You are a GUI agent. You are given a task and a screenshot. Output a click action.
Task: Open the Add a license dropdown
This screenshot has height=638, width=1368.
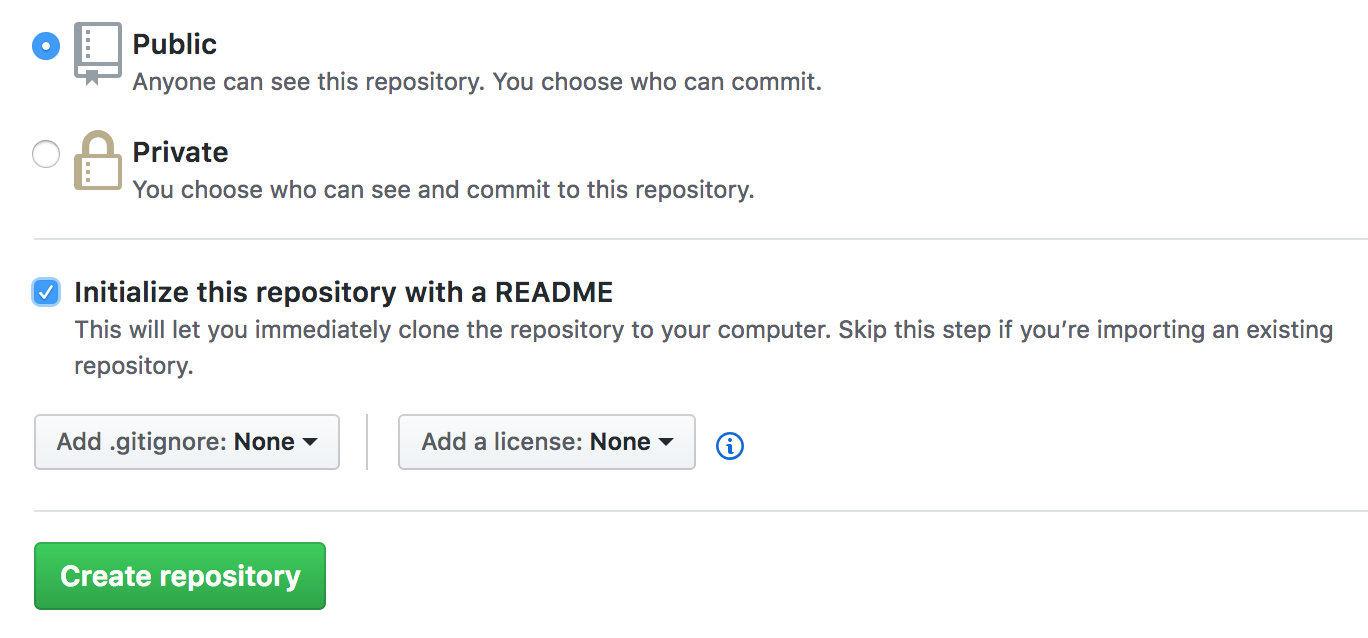click(547, 442)
